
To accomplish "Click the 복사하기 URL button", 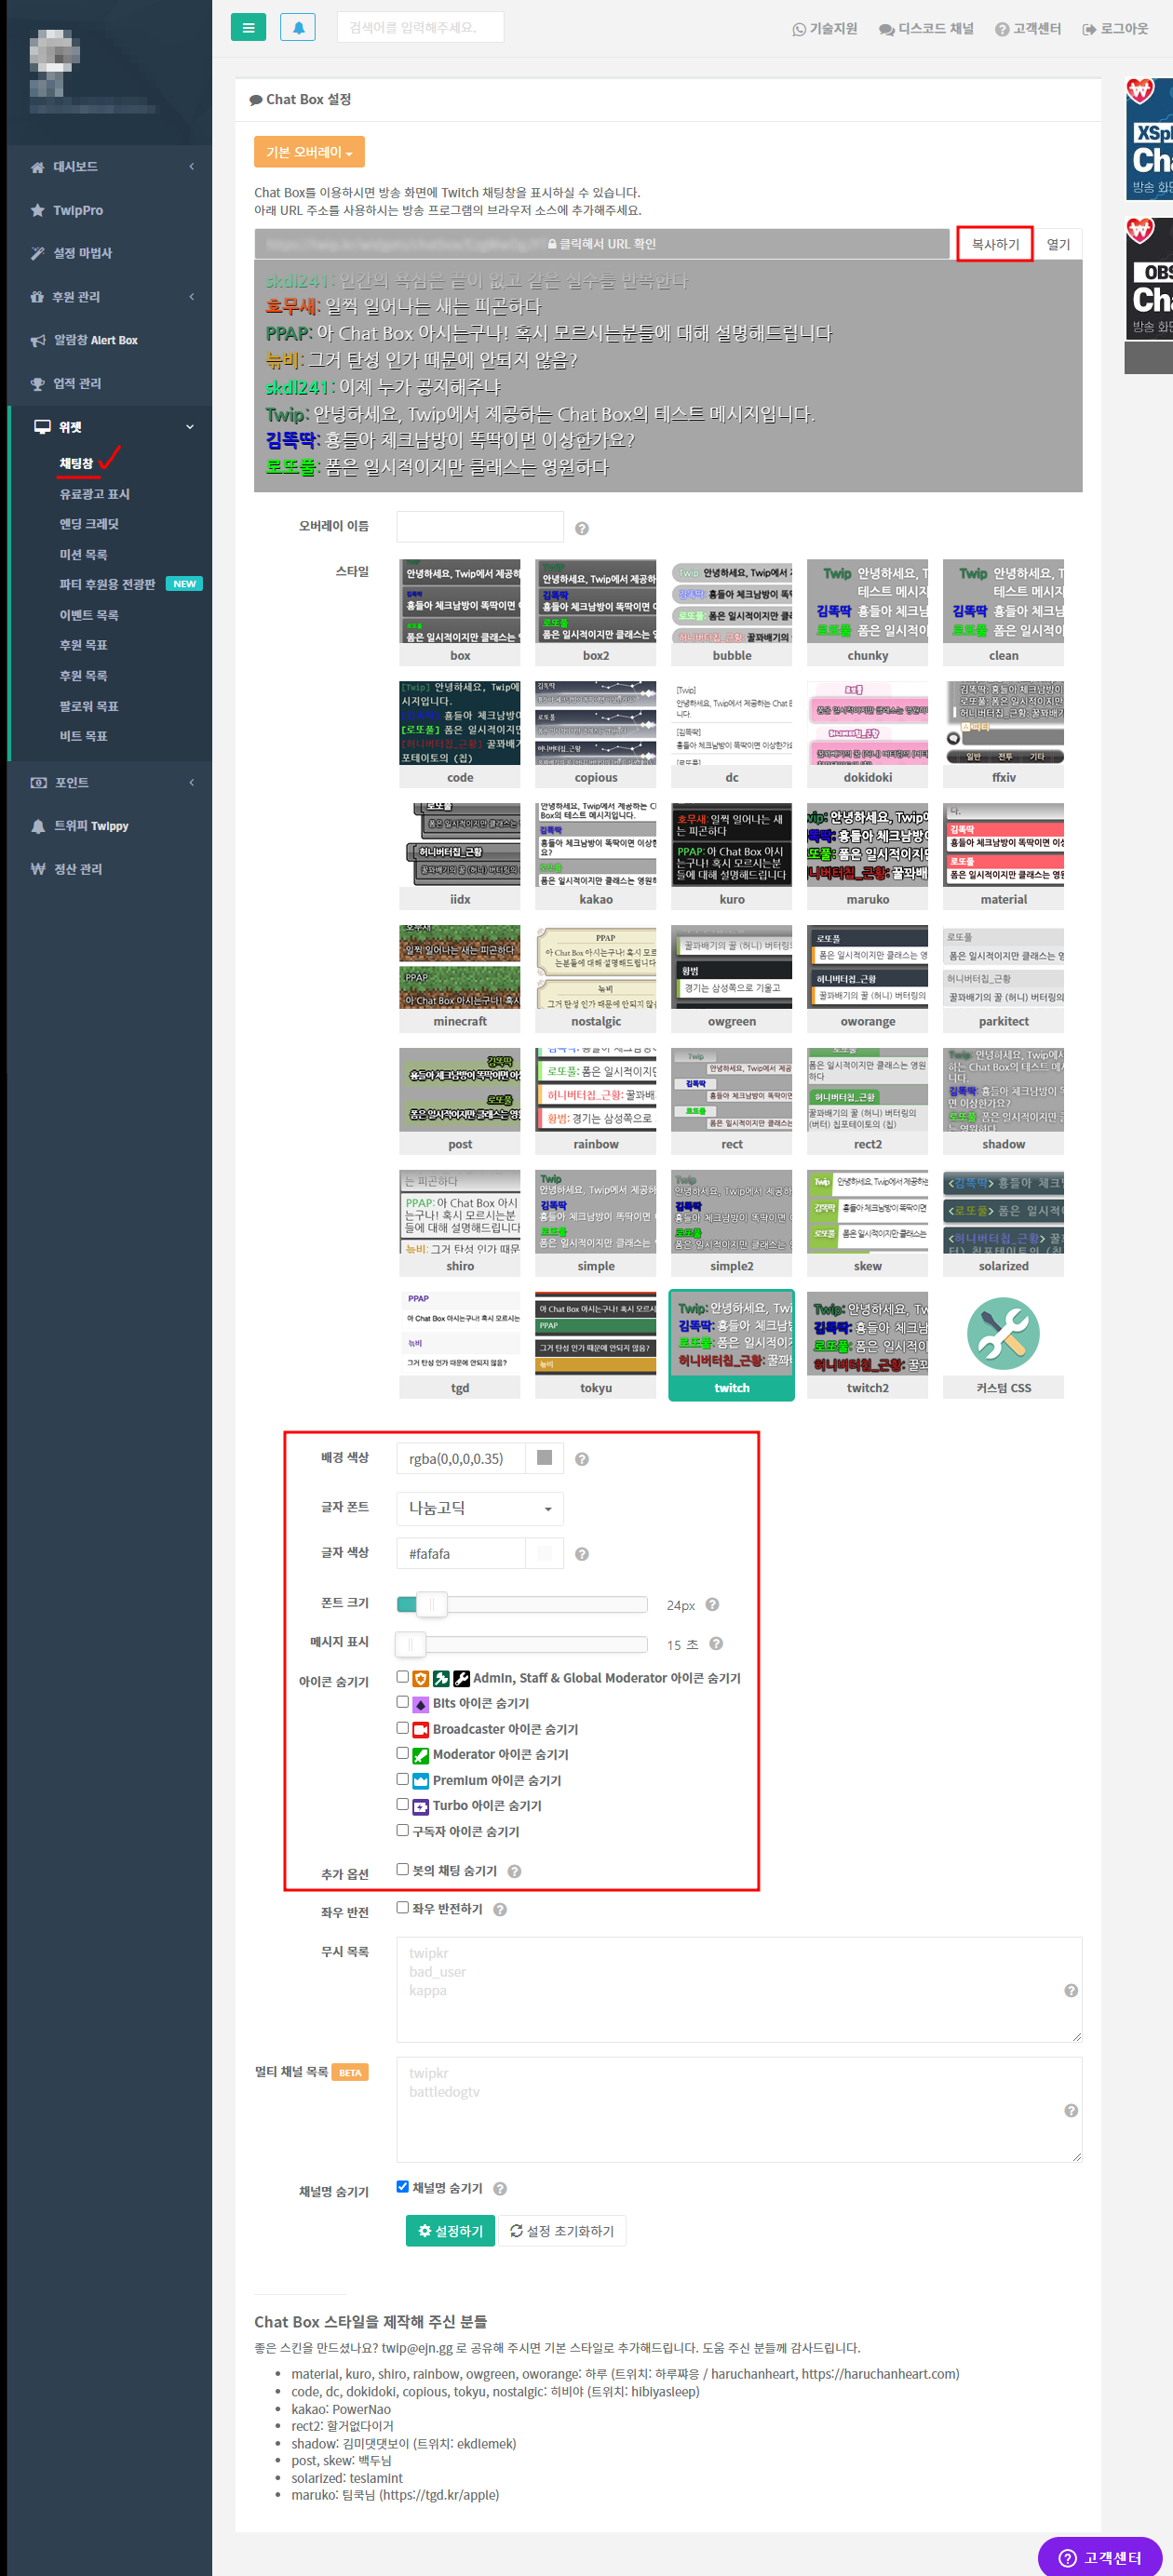I will tap(994, 244).
